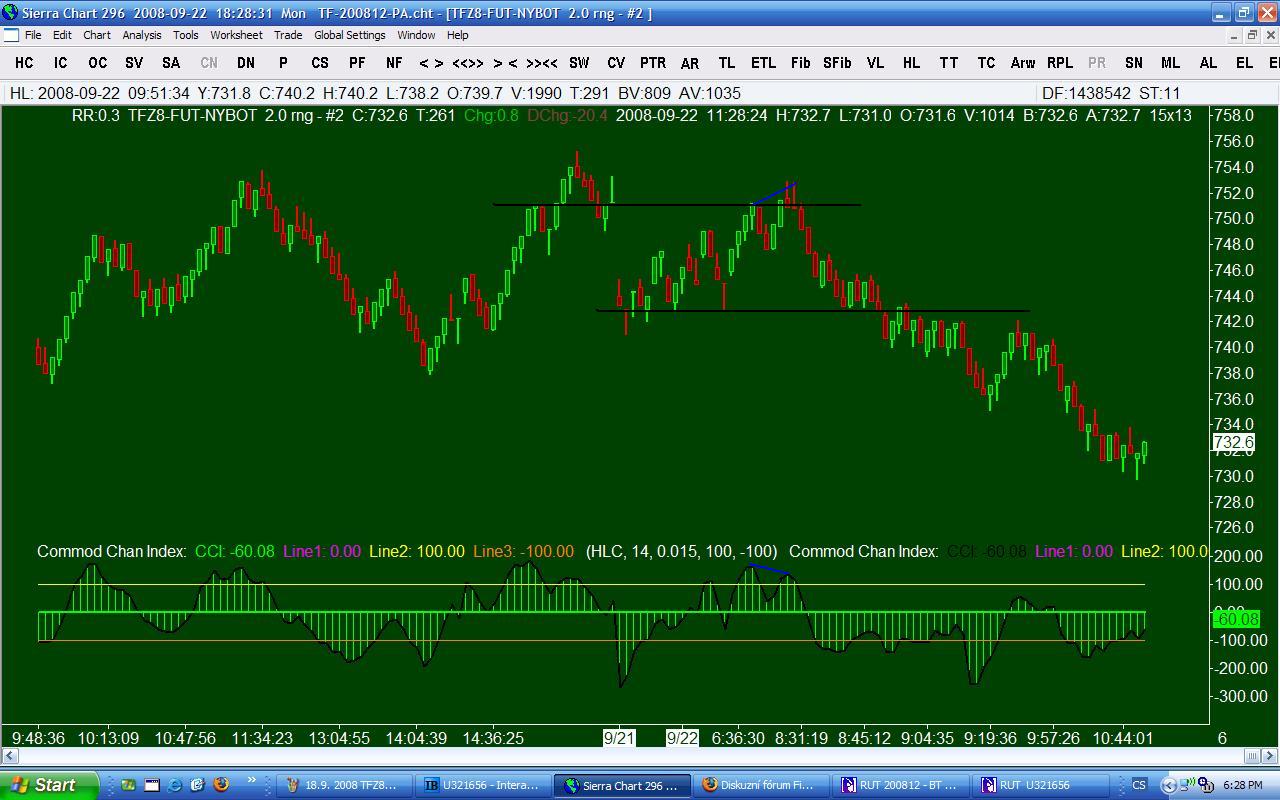
Task: Click the SFib toolbar button
Action: pyautogui.click(x=837, y=62)
